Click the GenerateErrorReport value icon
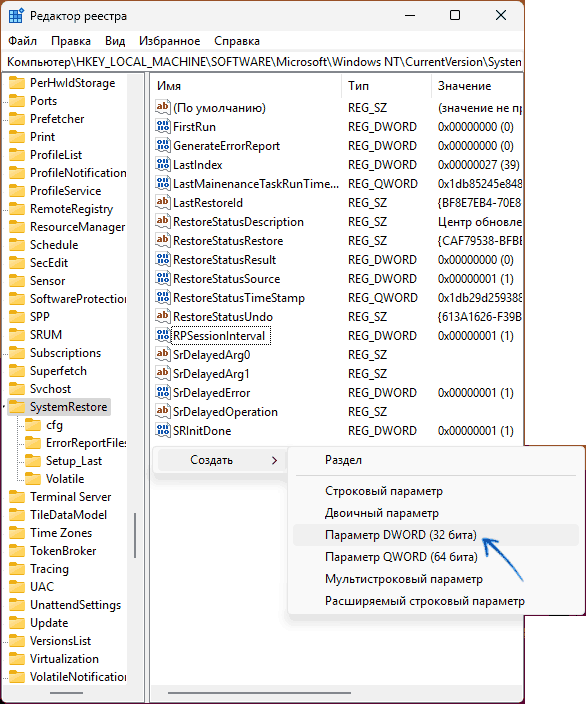Image resolution: width=586 pixels, height=704 pixels. coord(163,145)
